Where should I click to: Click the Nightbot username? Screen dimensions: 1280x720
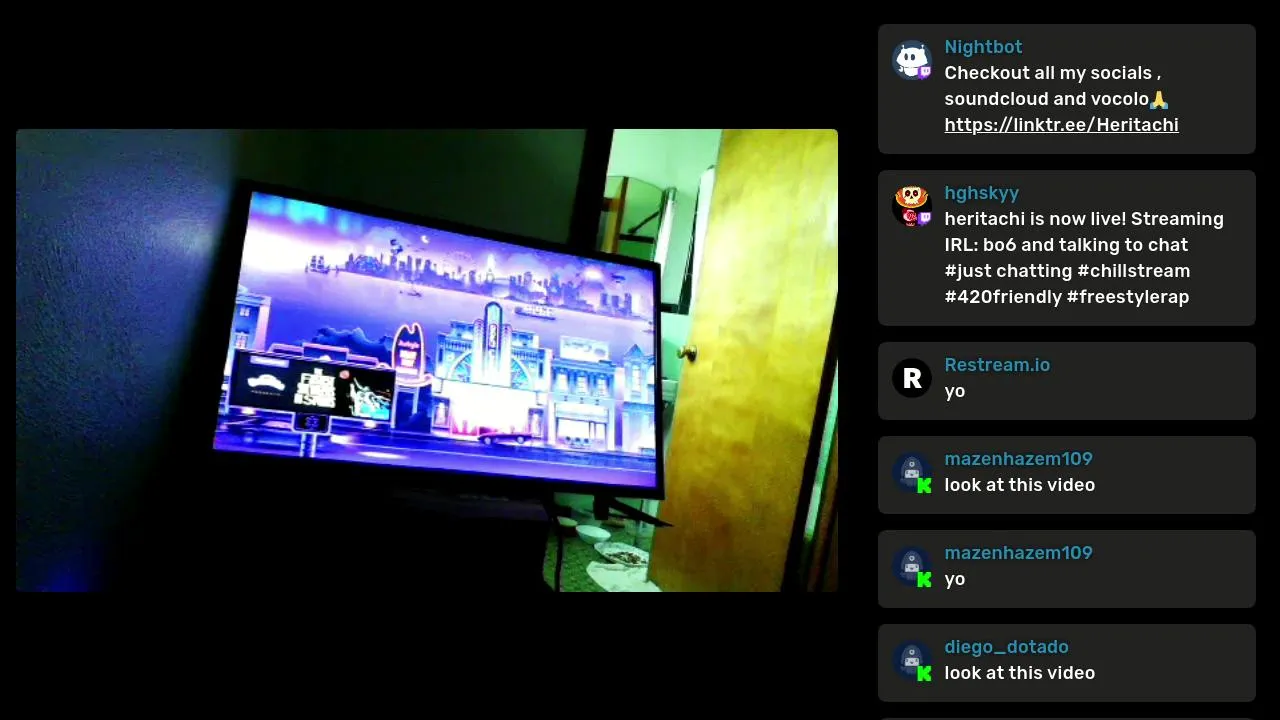coord(983,47)
